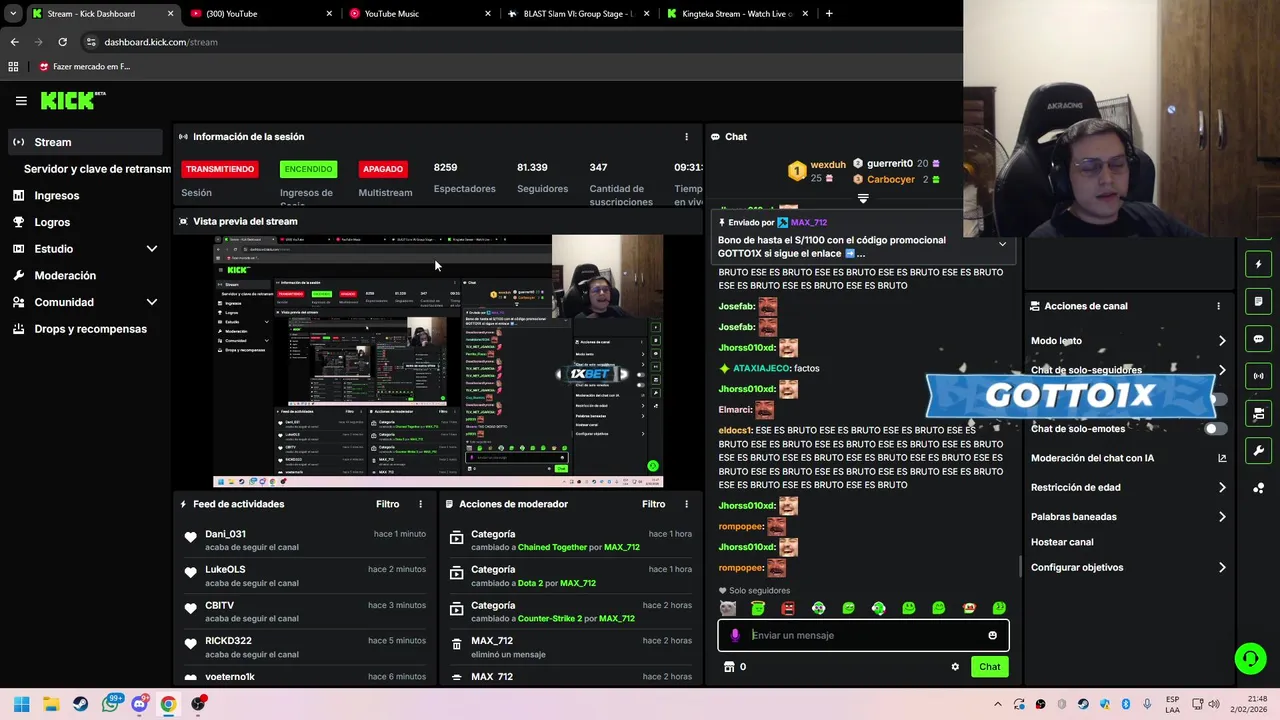1280x720 pixels.
Task: Expand Palabras baneadas options
Action: [1222, 517]
